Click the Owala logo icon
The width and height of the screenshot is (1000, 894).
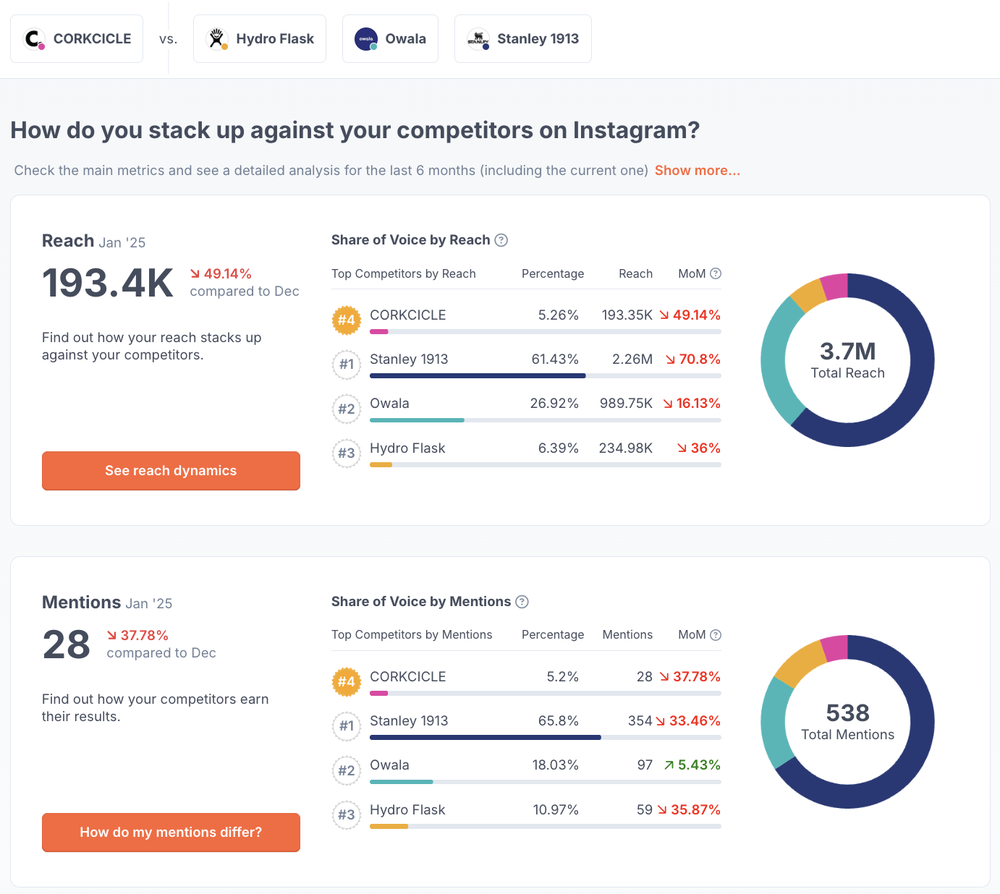tap(366, 39)
